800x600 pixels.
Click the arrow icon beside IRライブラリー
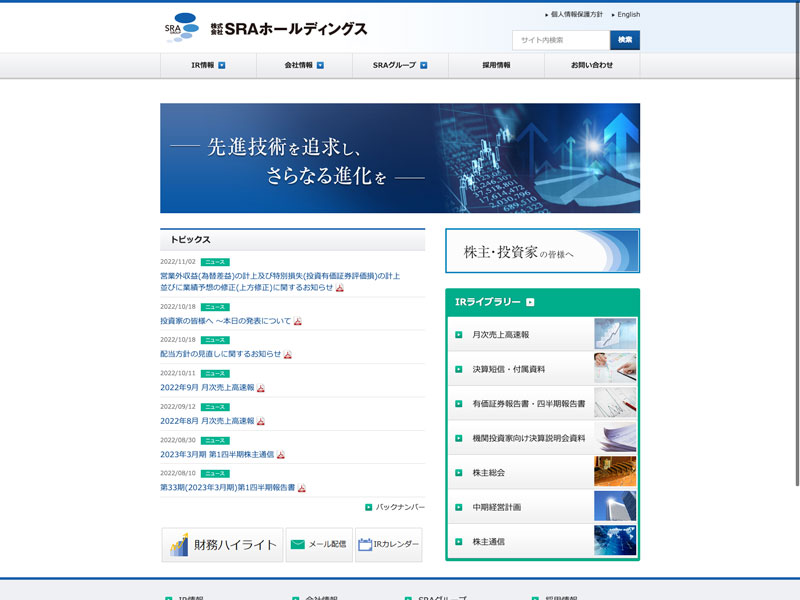click(x=530, y=302)
